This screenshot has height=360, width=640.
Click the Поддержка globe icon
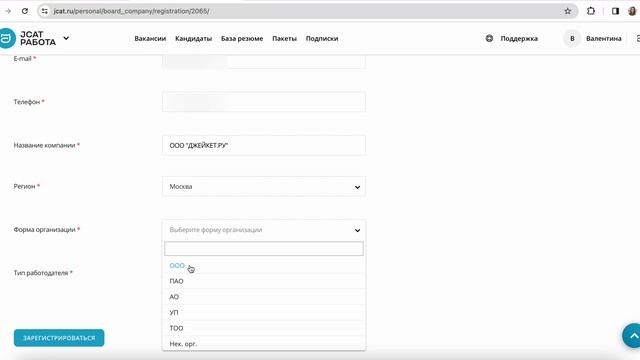click(489, 38)
